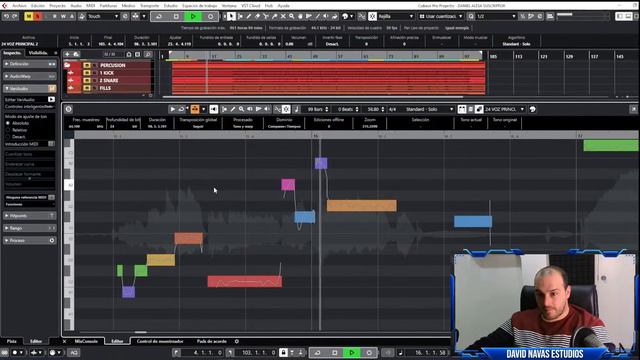Toggle the global Write (W) automation button

pyautogui.click(x=63, y=16)
